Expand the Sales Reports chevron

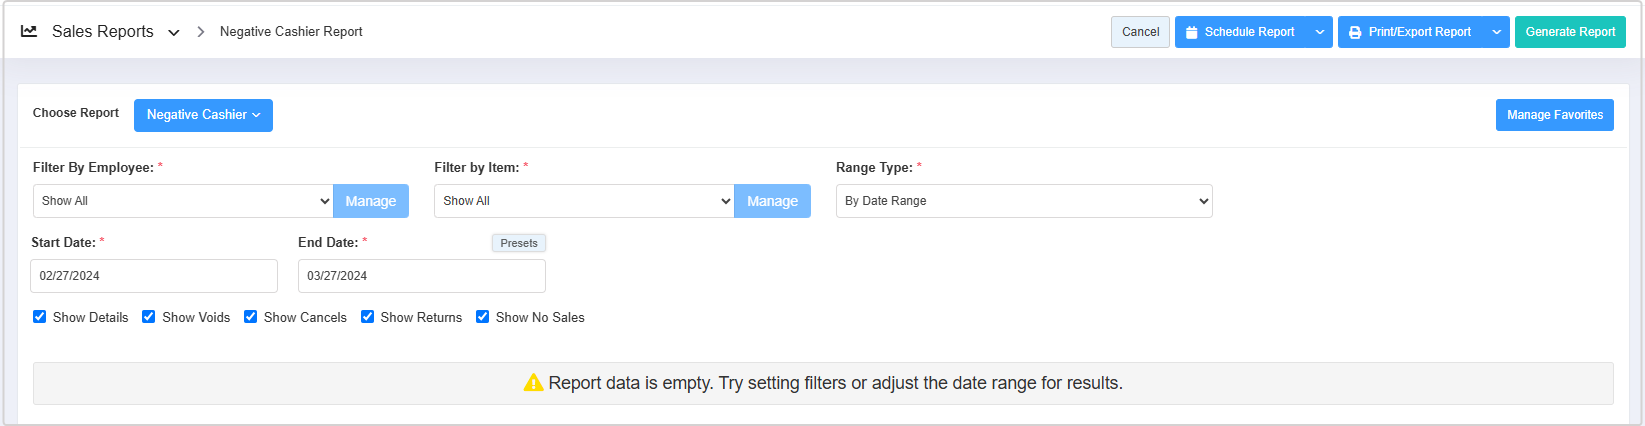(x=174, y=32)
